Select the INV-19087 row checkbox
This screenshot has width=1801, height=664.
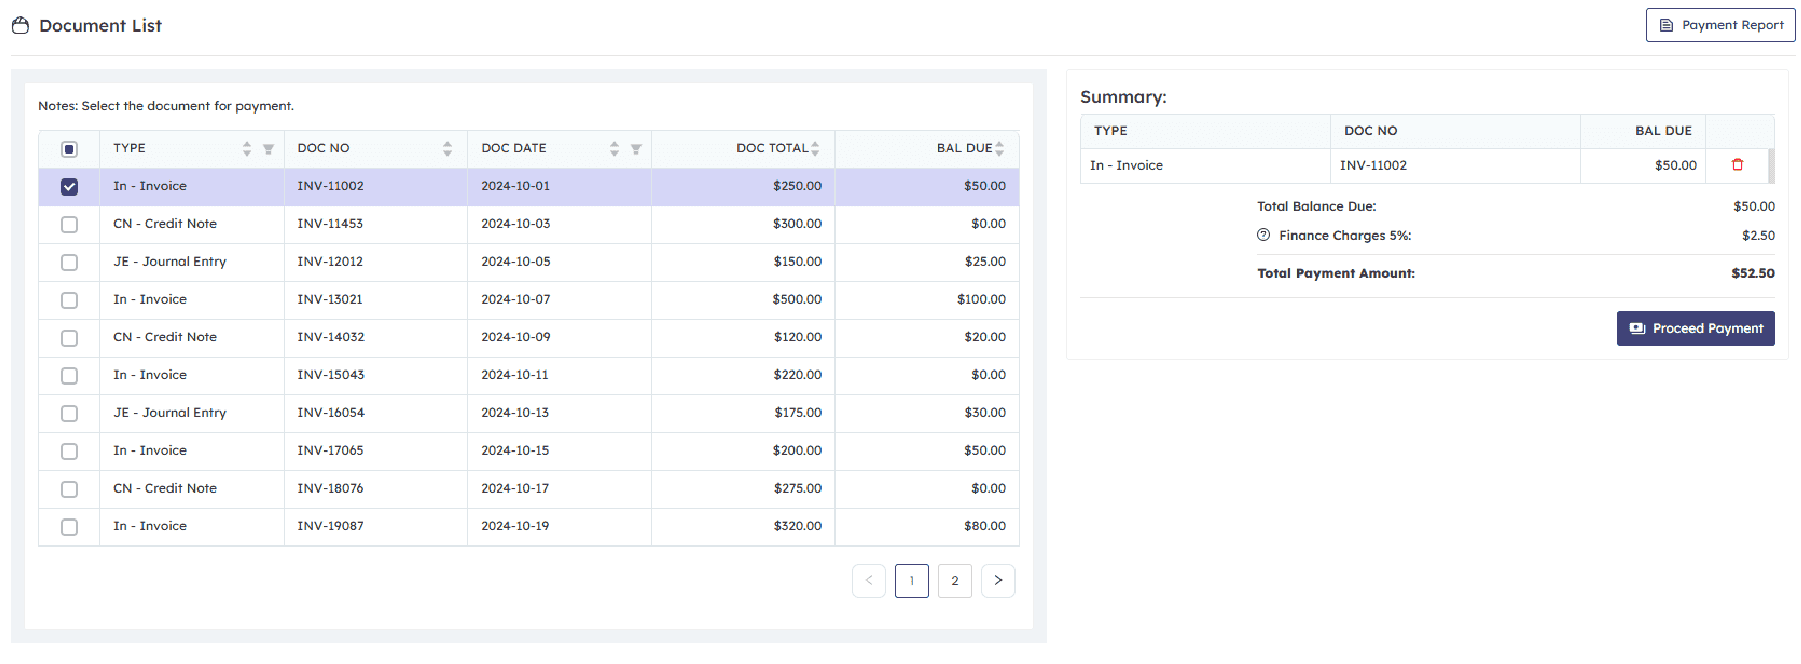[69, 527]
